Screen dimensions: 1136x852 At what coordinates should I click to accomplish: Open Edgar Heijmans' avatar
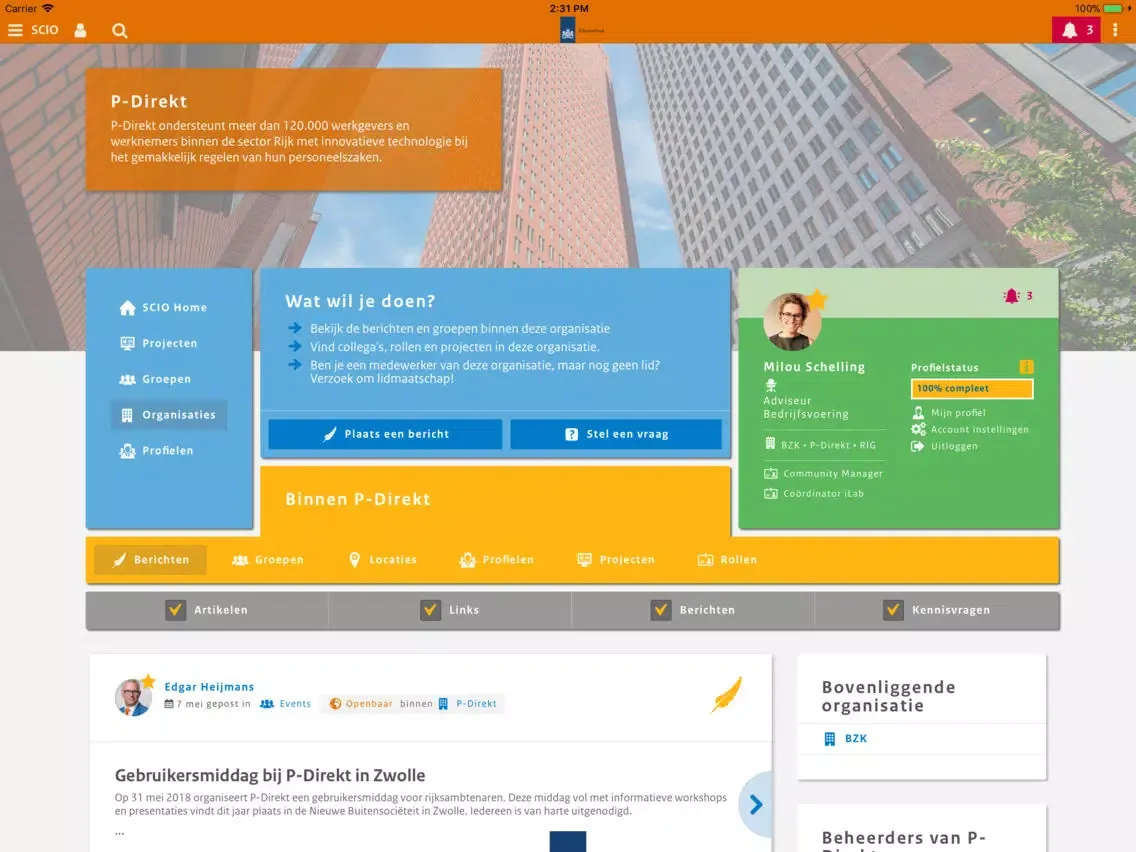(x=133, y=697)
